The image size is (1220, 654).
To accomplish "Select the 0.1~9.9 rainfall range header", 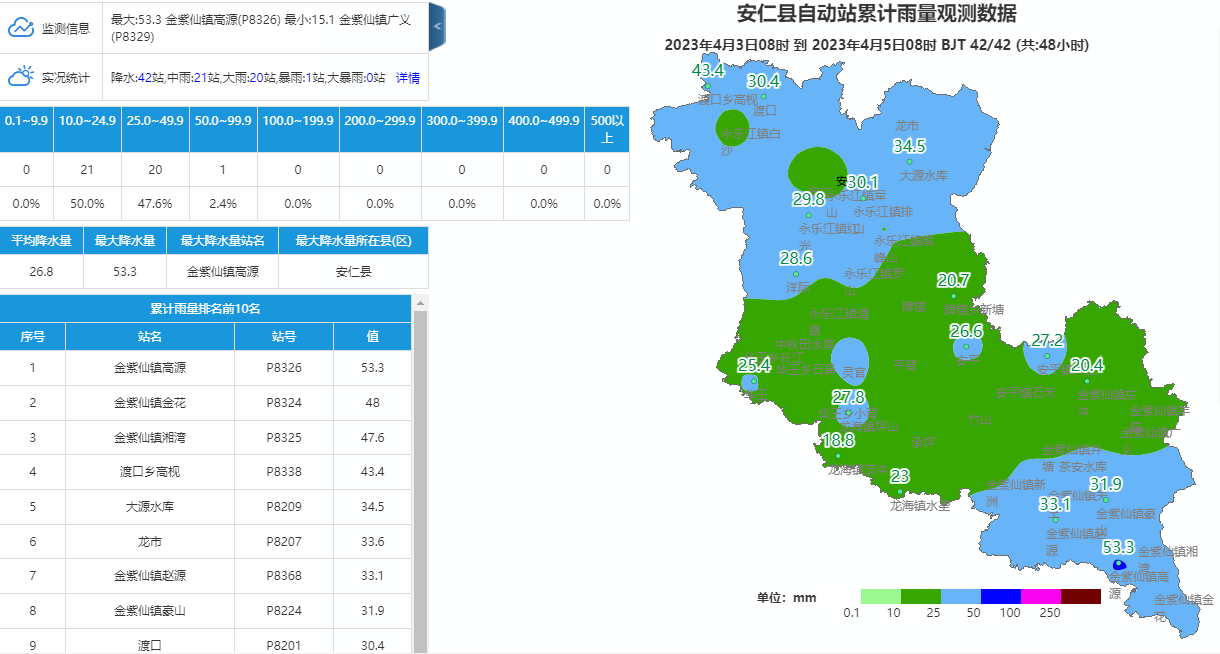I will [26, 128].
